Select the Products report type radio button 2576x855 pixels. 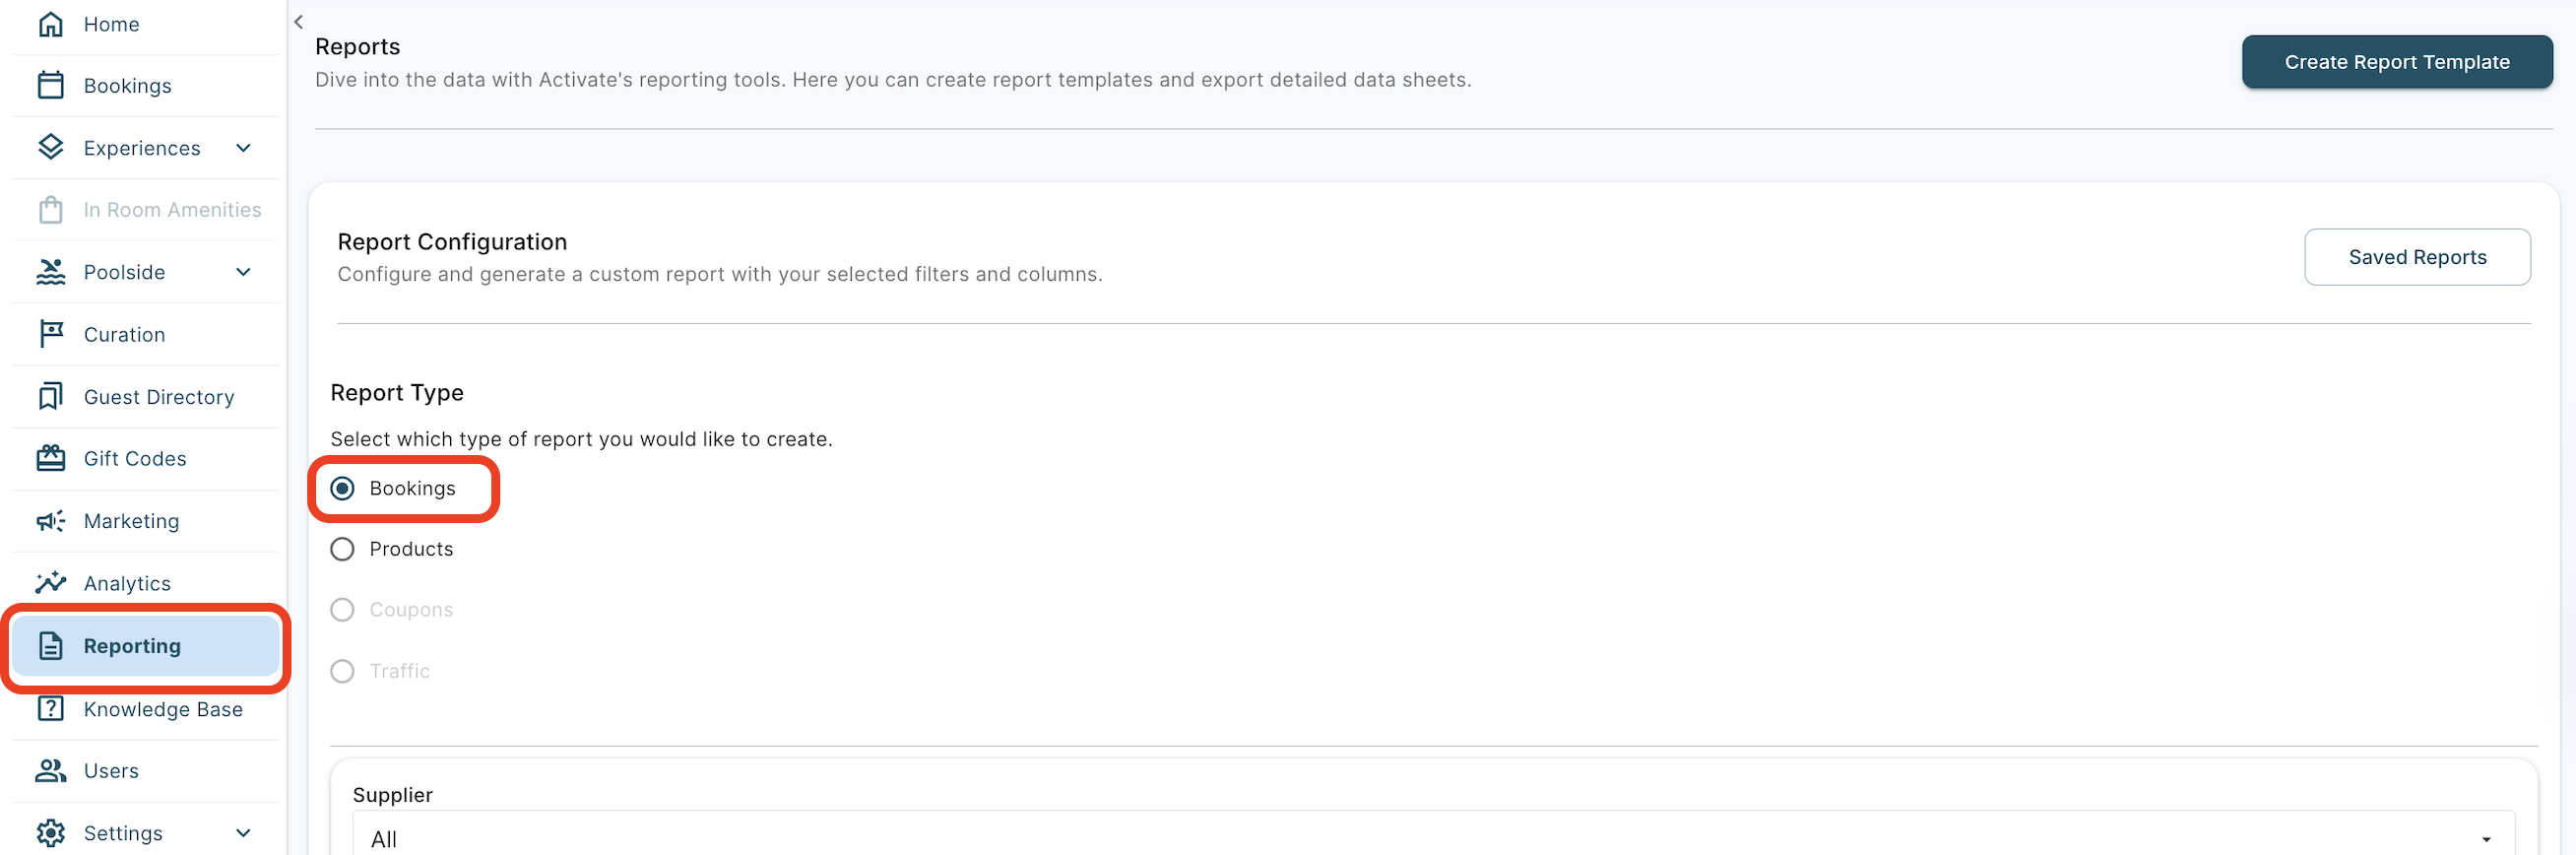[342, 550]
